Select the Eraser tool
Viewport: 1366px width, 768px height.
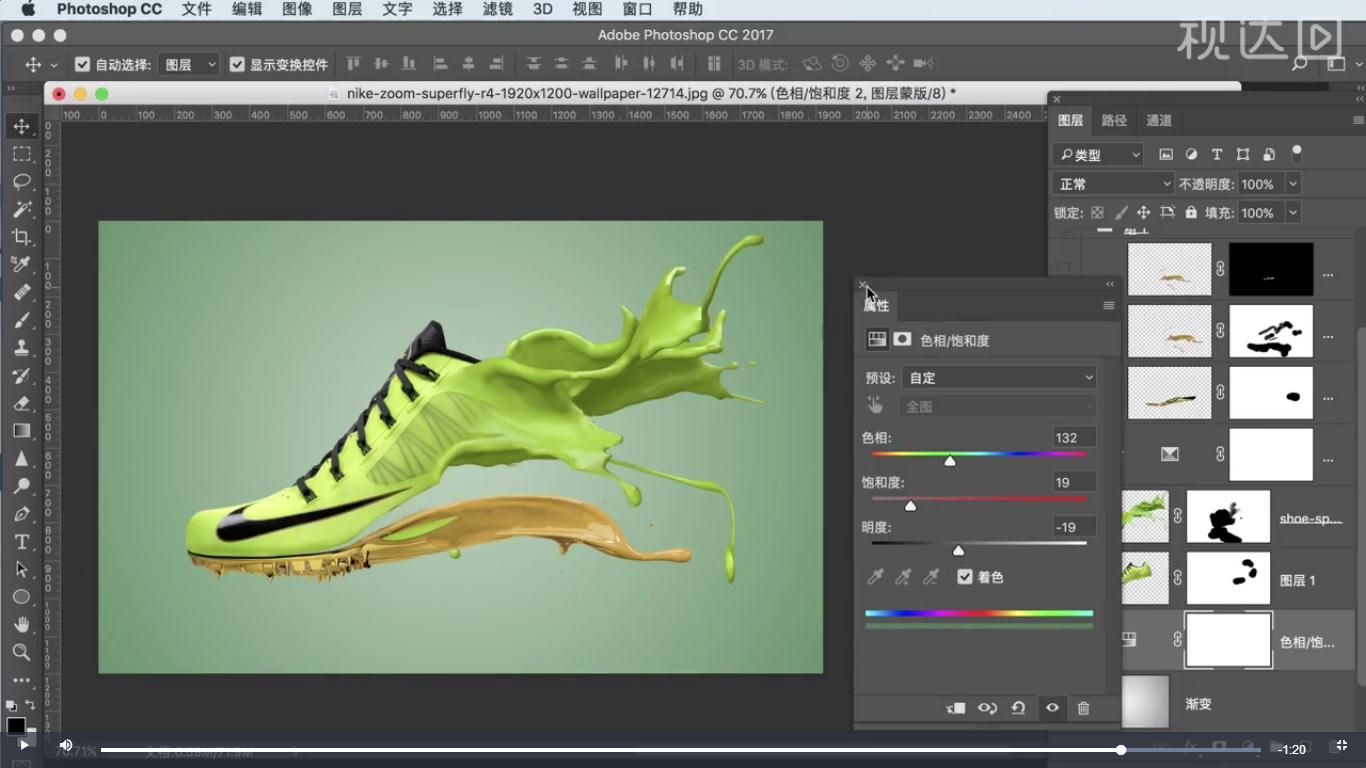coord(21,403)
